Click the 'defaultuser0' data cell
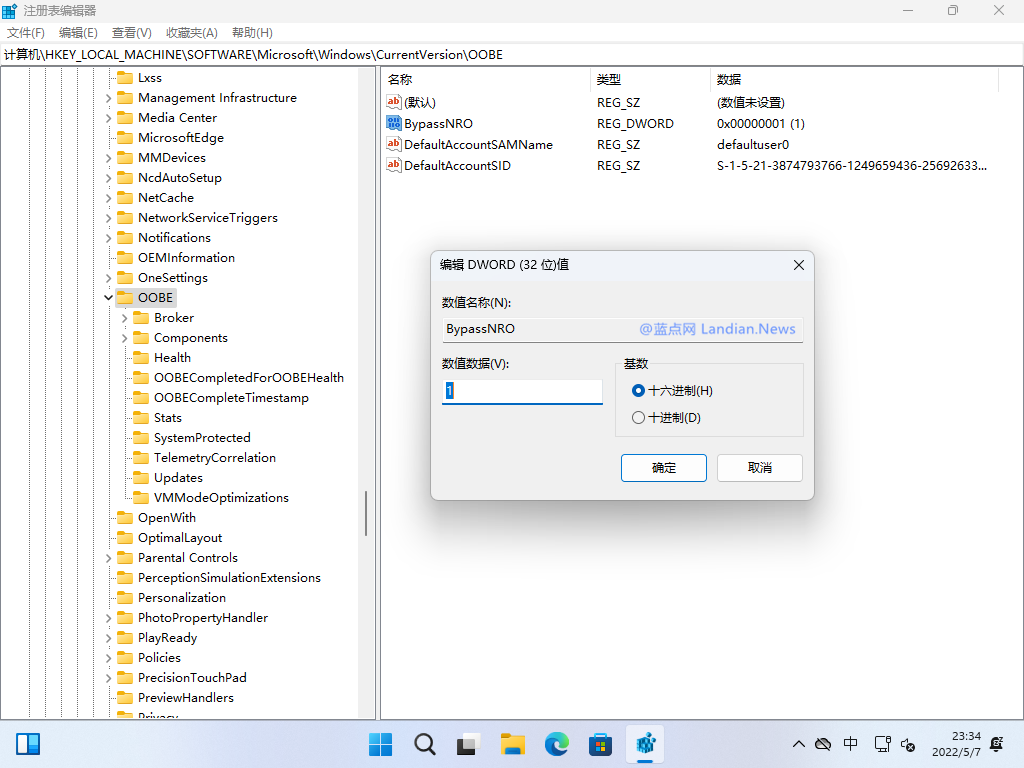 (x=752, y=144)
